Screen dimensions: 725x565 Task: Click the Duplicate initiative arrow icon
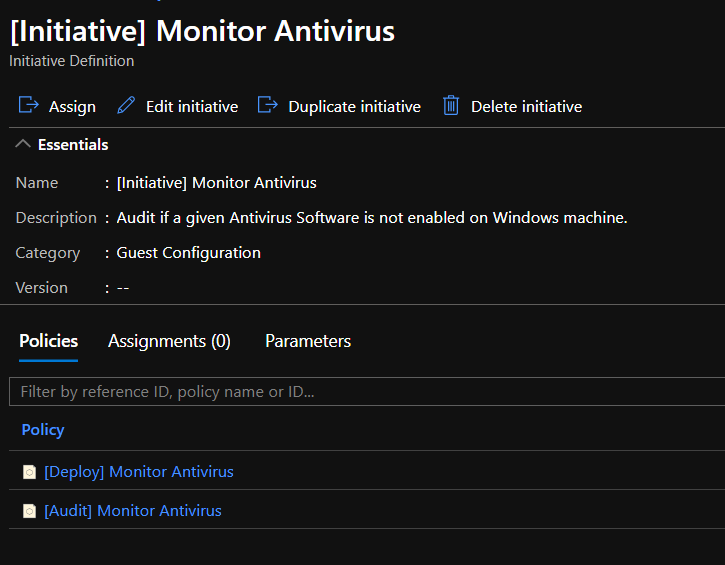[267, 106]
